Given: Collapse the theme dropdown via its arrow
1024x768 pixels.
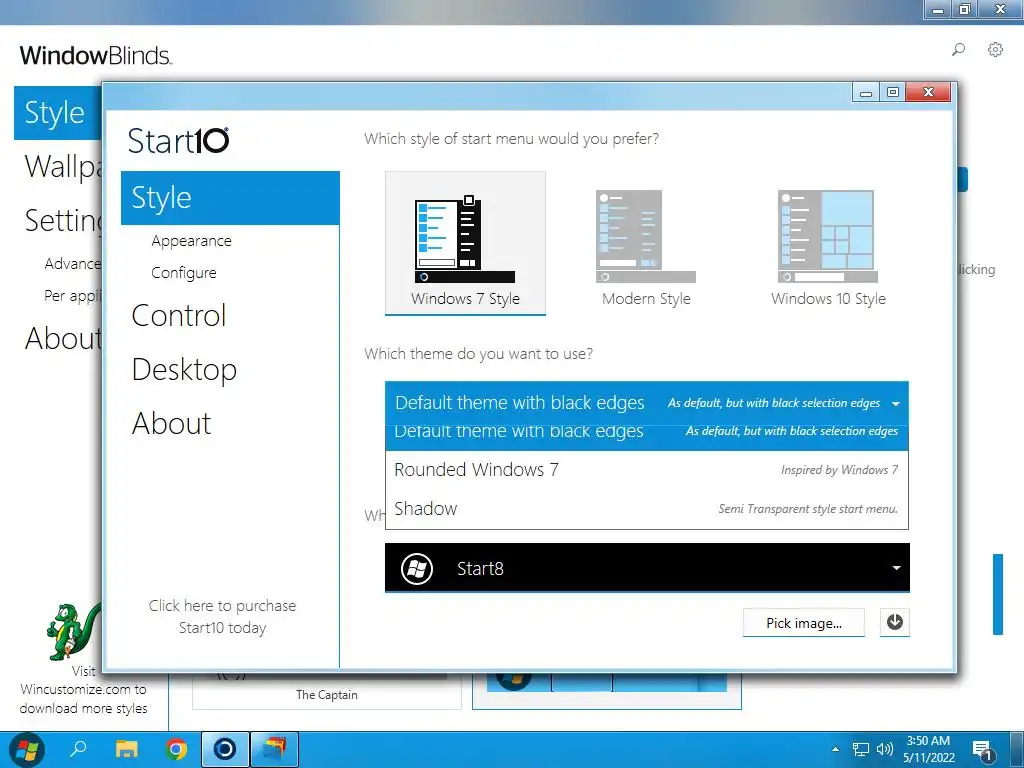Looking at the screenshot, I should [x=895, y=404].
